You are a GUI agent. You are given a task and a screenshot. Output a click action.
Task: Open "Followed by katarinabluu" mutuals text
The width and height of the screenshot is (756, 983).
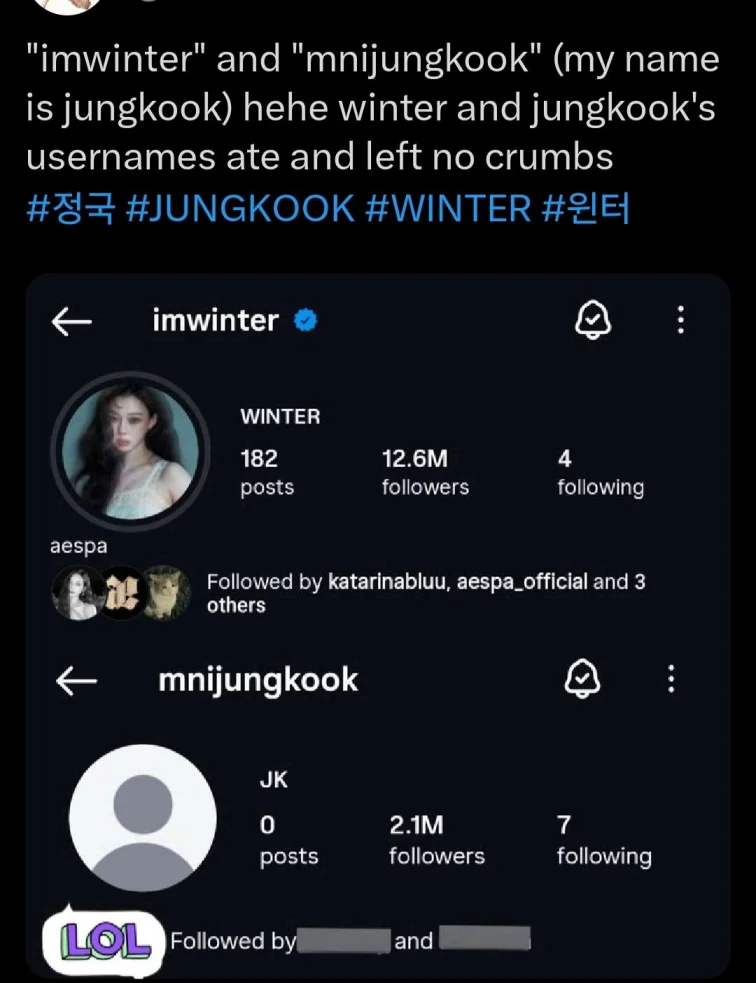[x=425, y=593]
